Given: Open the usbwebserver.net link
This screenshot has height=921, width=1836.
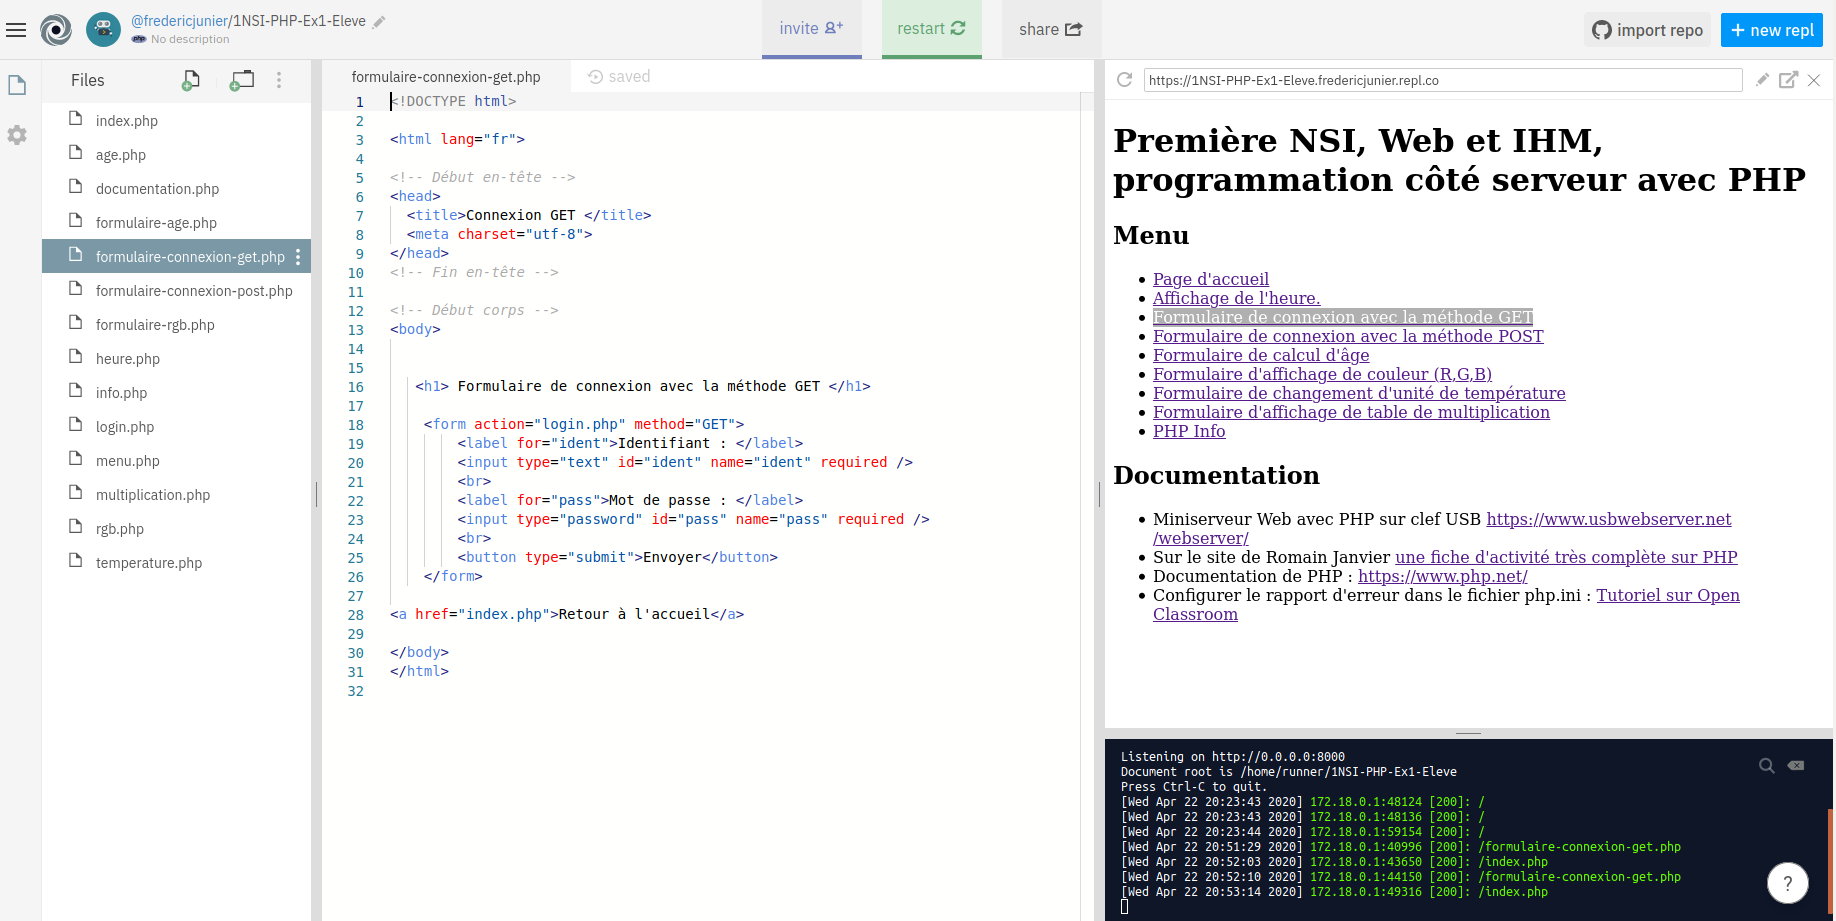Looking at the screenshot, I should pyautogui.click(x=1608, y=519).
